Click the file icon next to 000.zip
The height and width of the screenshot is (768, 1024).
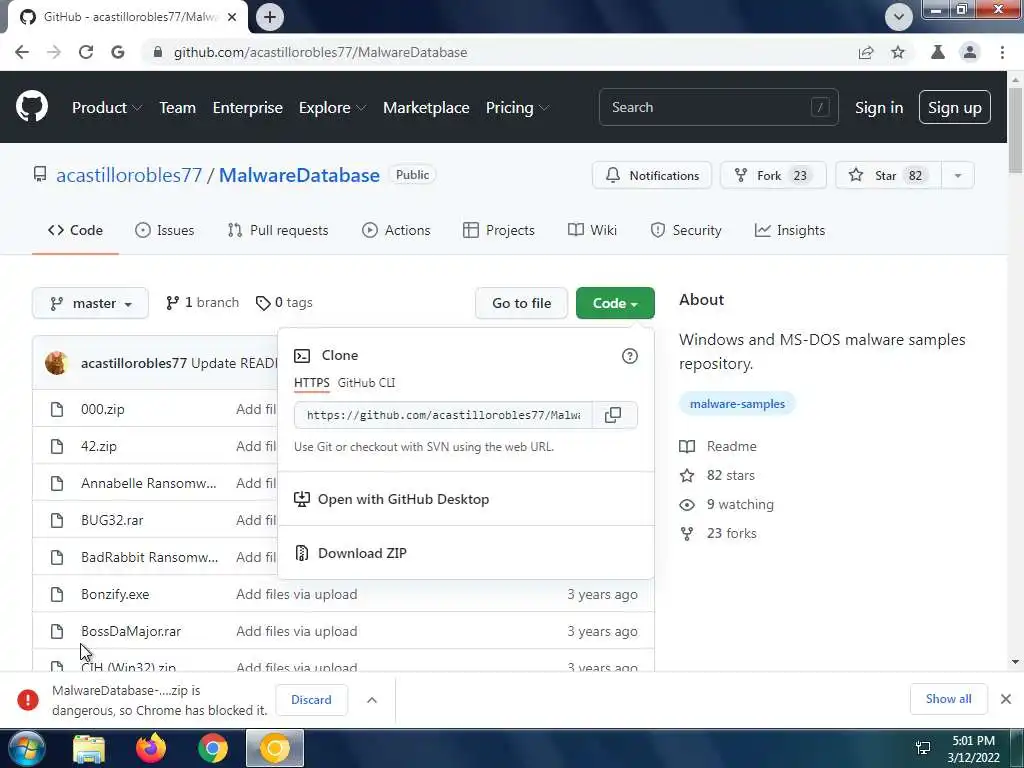point(57,409)
